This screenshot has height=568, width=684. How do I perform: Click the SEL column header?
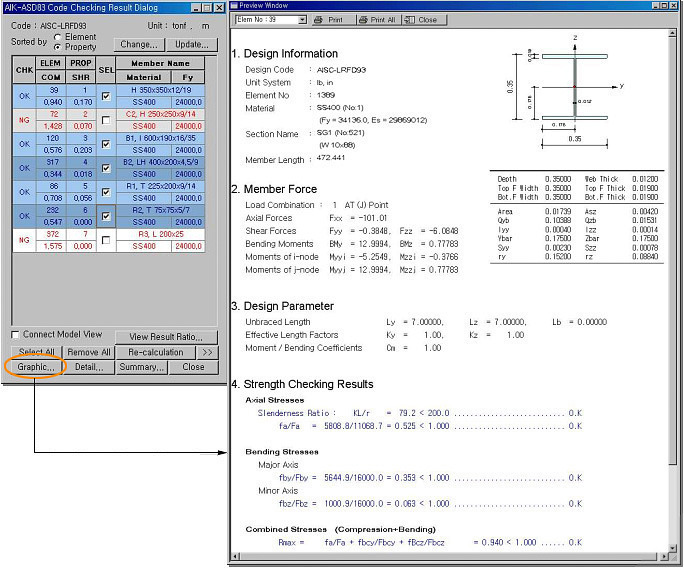(x=106, y=70)
